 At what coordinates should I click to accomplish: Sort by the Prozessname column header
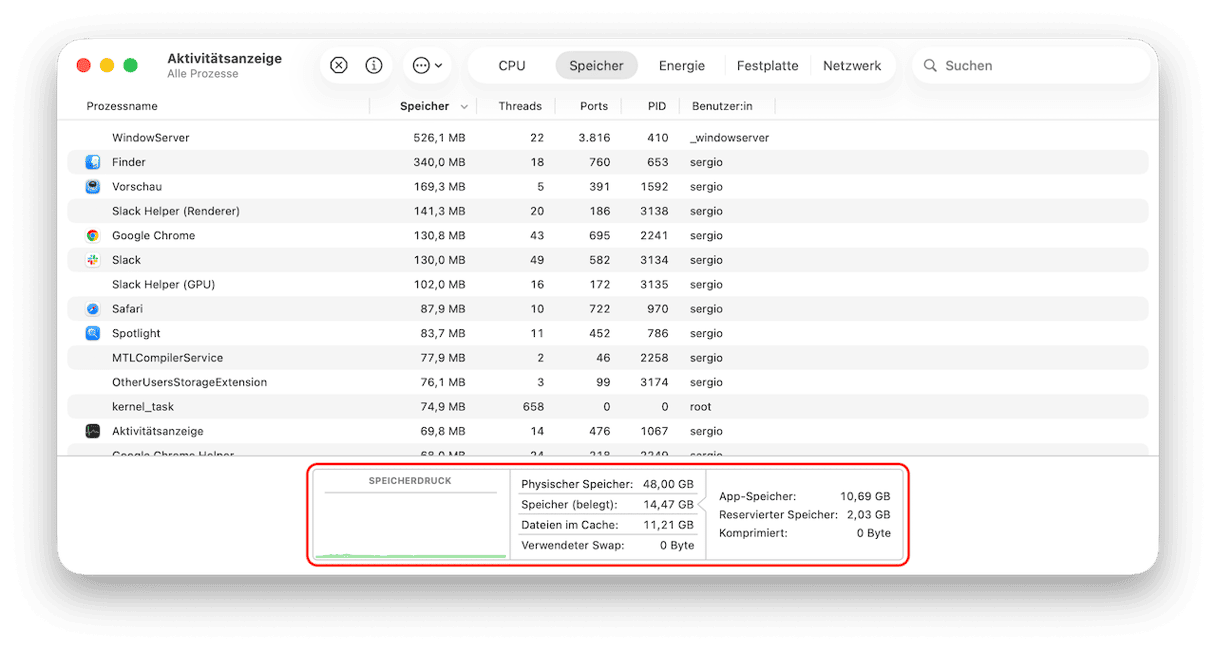[x=122, y=106]
